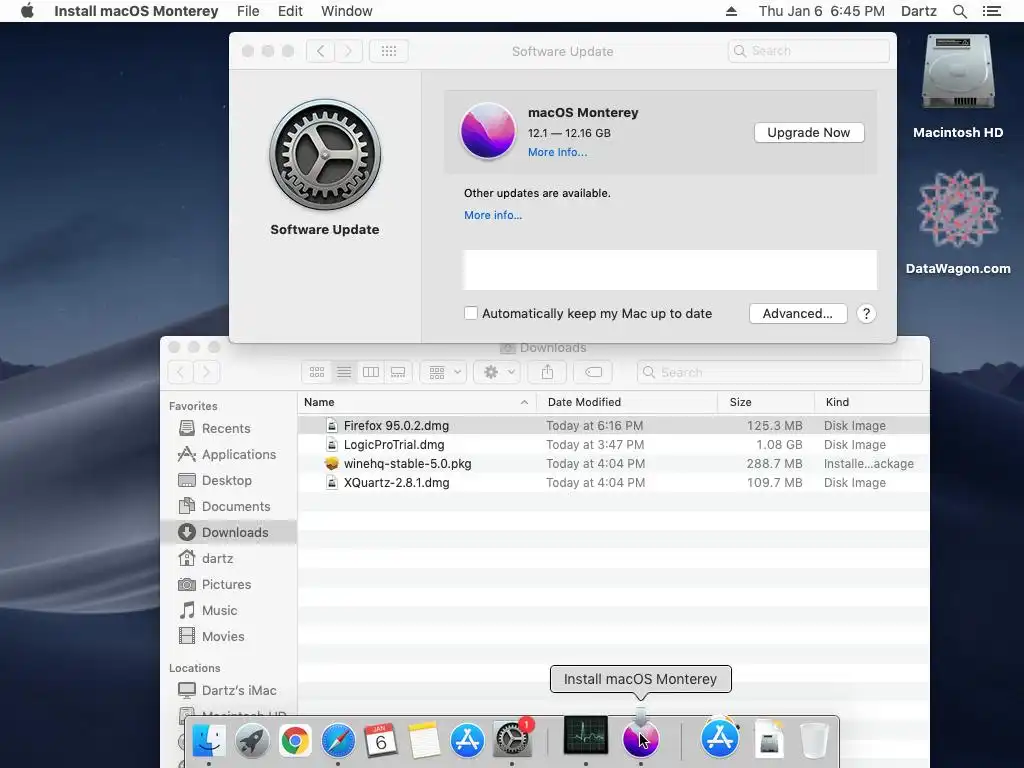The image size is (1024, 768).
Task: Open Macintosh HD desktop drive icon
Action: (x=957, y=86)
